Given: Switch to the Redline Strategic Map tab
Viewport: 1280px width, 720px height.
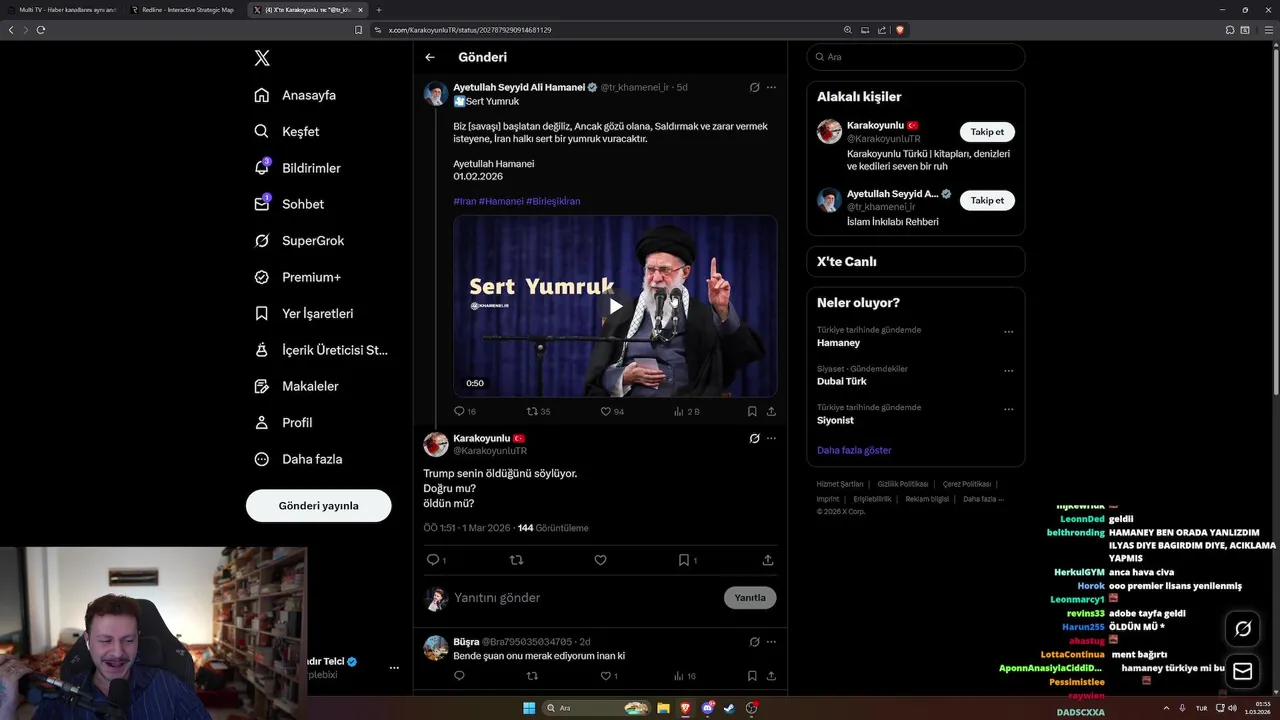Looking at the screenshot, I should pyautogui.click(x=186, y=10).
